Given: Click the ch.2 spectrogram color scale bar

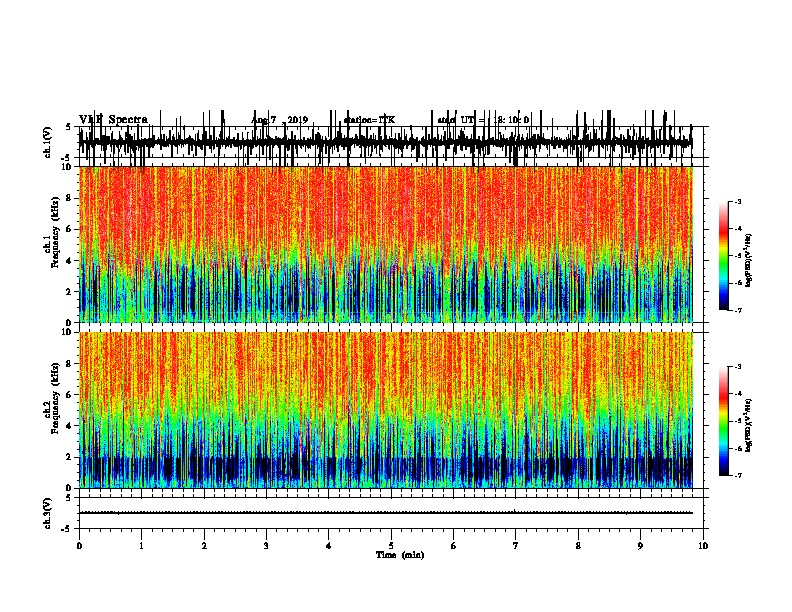Looking at the screenshot, I should 723,421.
